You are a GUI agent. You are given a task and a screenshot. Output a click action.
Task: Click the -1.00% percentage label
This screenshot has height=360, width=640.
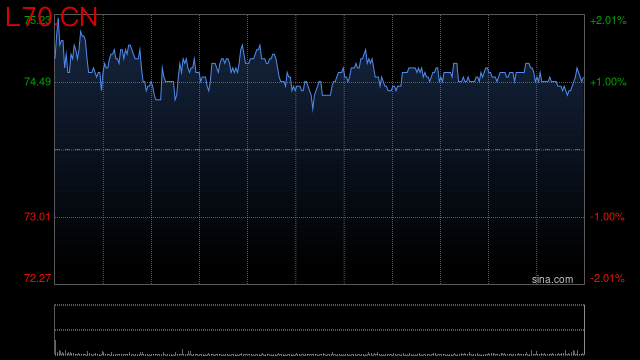pyautogui.click(x=607, y=217)
